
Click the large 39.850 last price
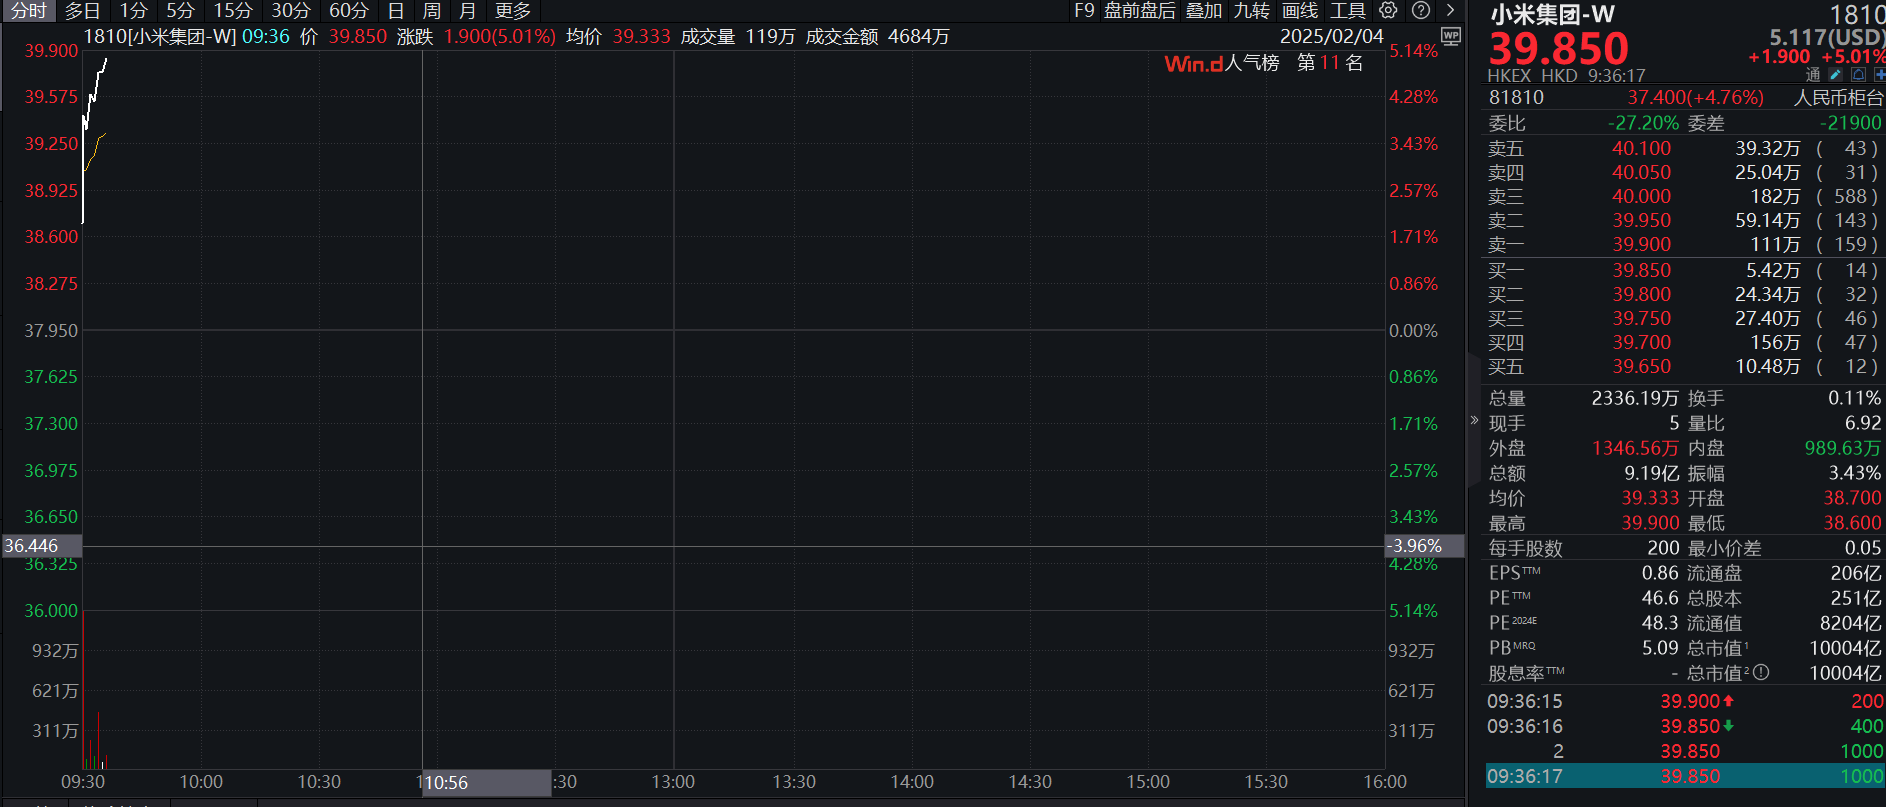pyautogui.click(x=1558, y=48)
